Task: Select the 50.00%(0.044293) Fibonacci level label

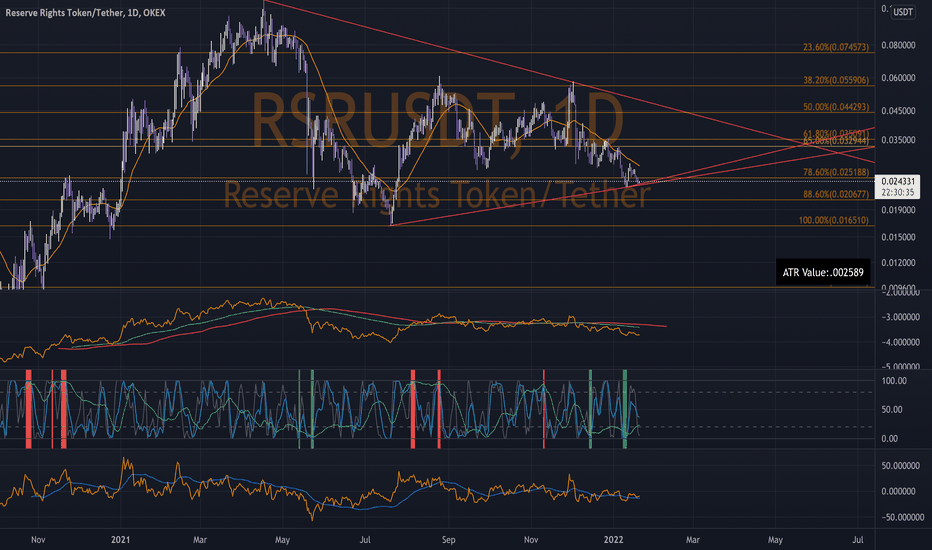Action: tap(836, 107)
